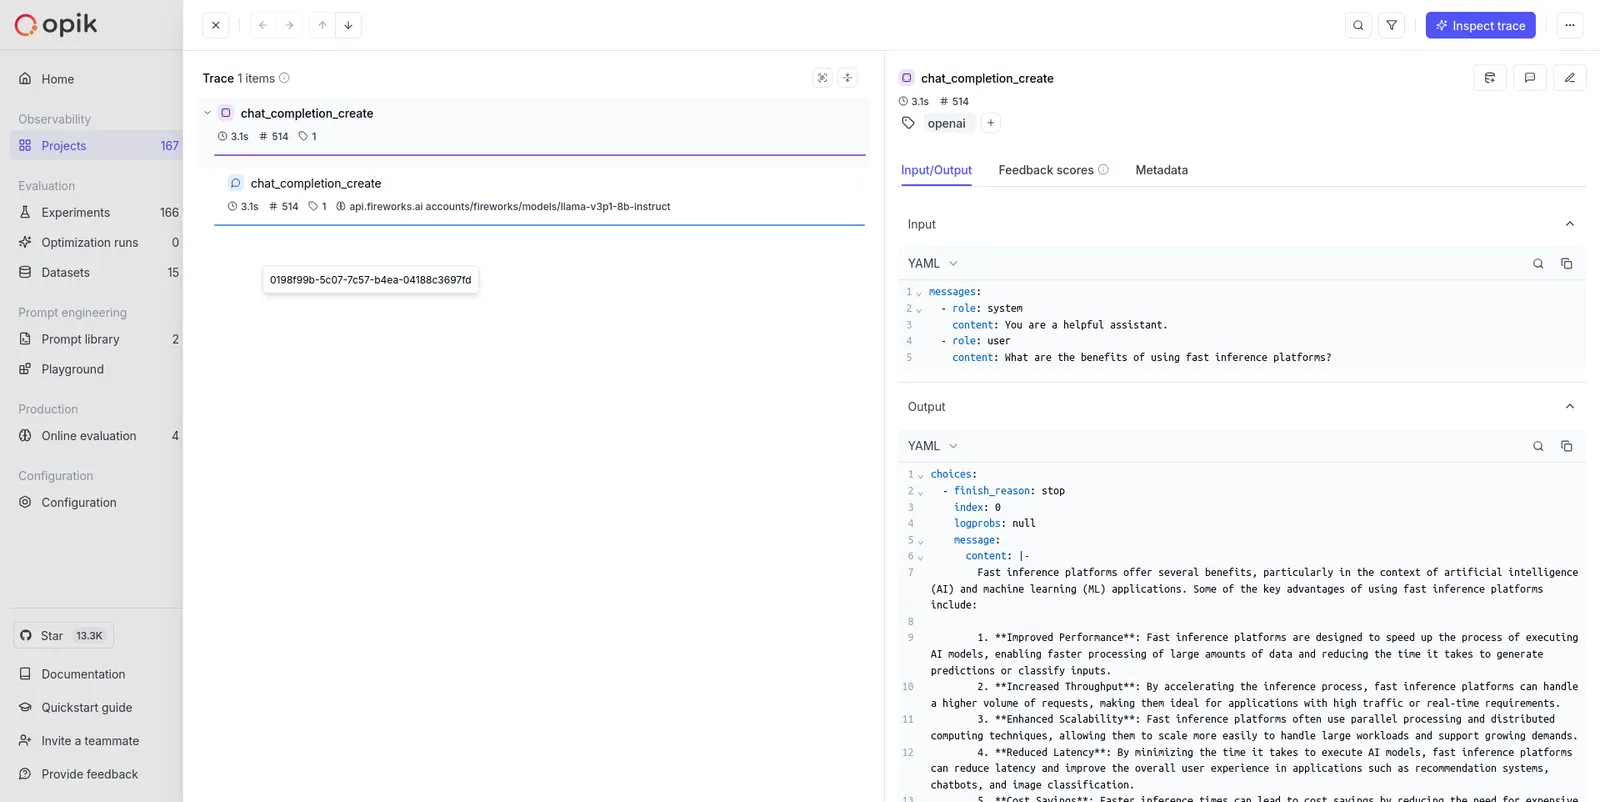Open Online evaluation in the sidebar
Image resolution: width=1600 pixels, height=802 pixels.
point(96,436)
